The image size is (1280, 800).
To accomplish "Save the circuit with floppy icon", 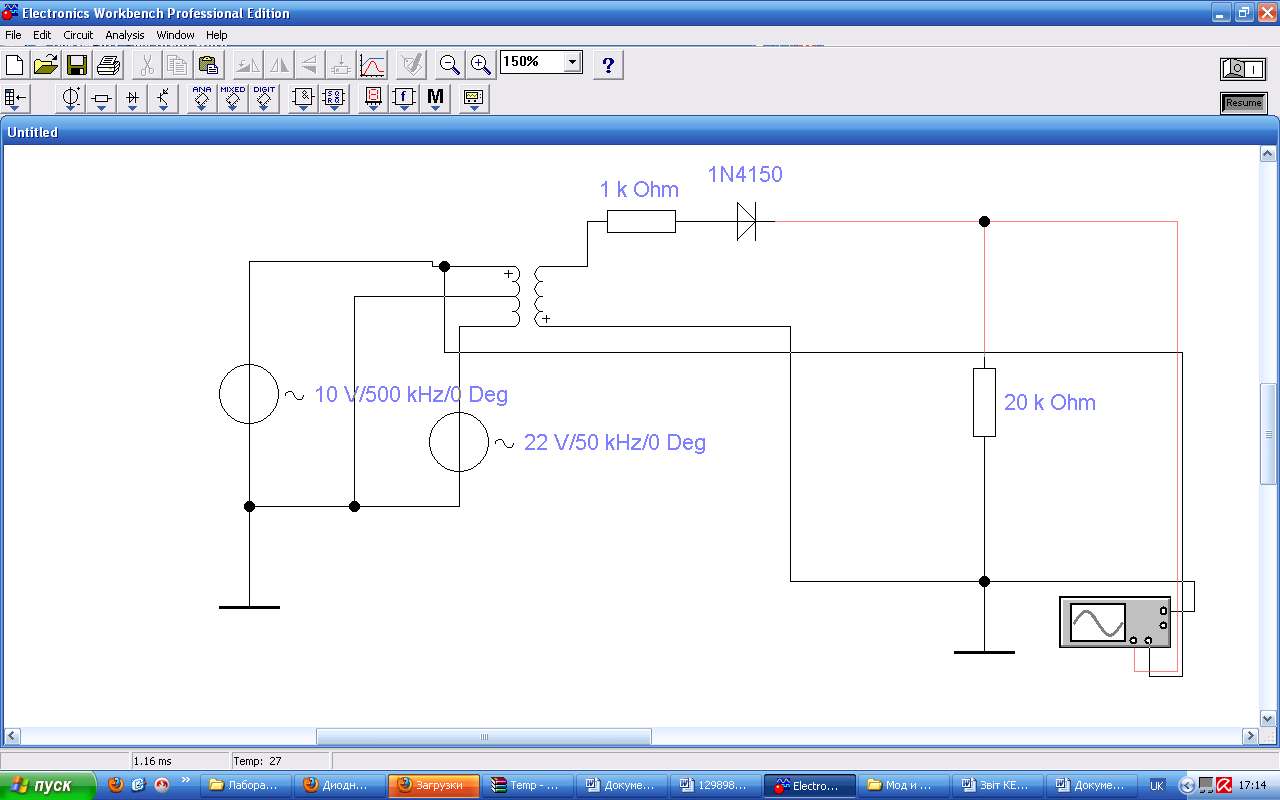I will tap(77, 66).
